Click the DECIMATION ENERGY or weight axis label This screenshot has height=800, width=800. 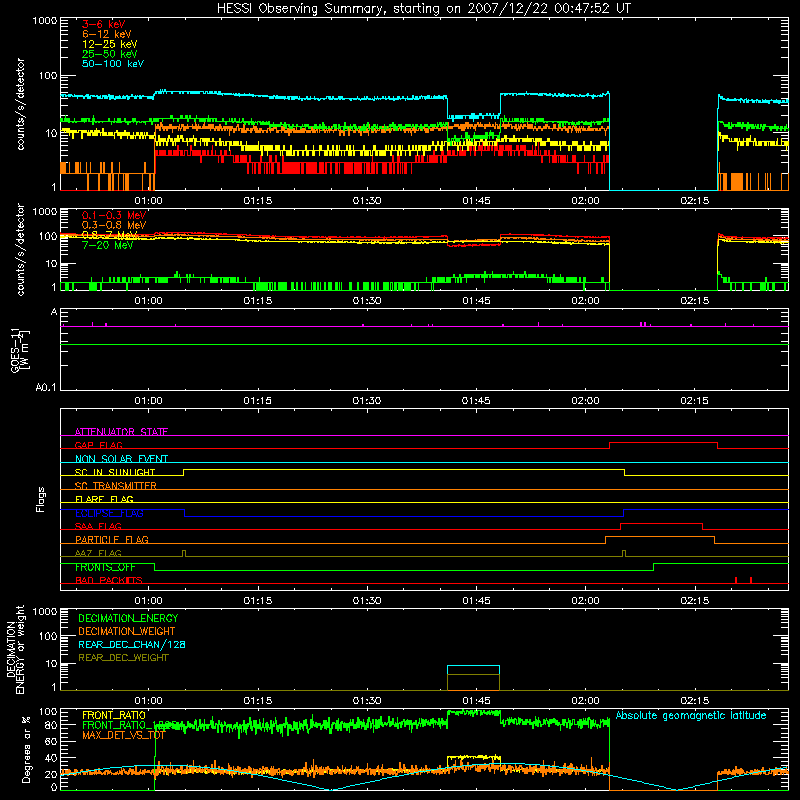pyautogui.click(x=15, y=649)
